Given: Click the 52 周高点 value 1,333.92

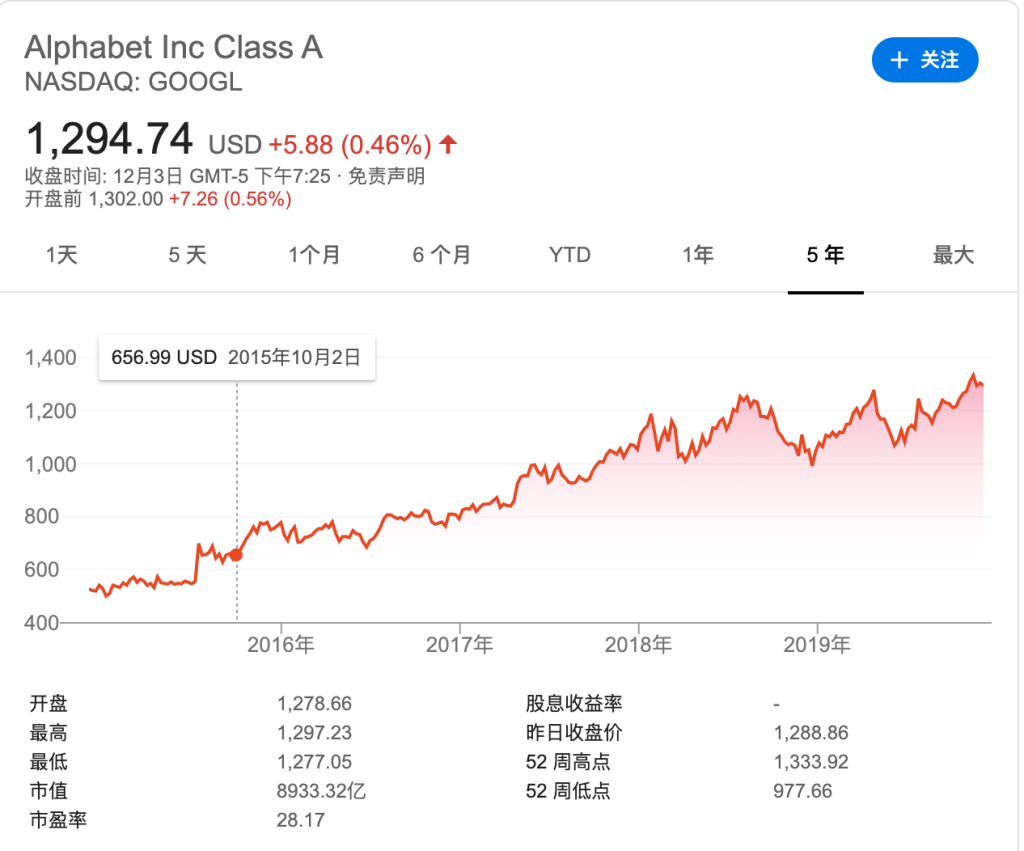Looking at the screenshot, I should click(811, 762).
